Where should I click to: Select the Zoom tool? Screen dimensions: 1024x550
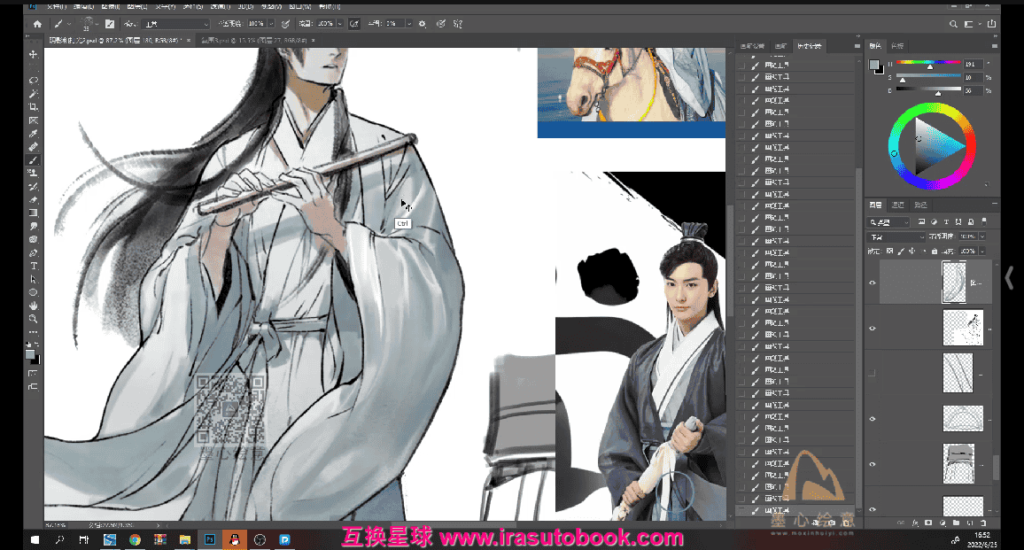[x=33, y=319]
